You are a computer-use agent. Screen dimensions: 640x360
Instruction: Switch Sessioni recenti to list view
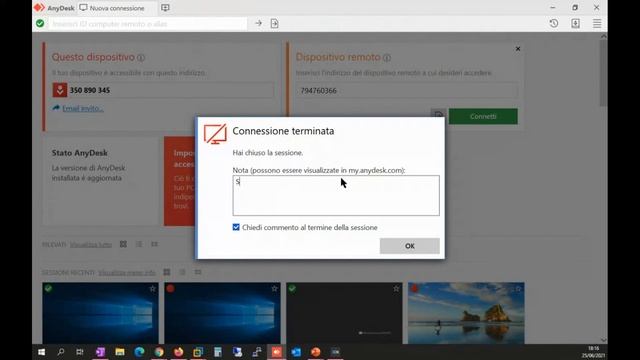182,272
